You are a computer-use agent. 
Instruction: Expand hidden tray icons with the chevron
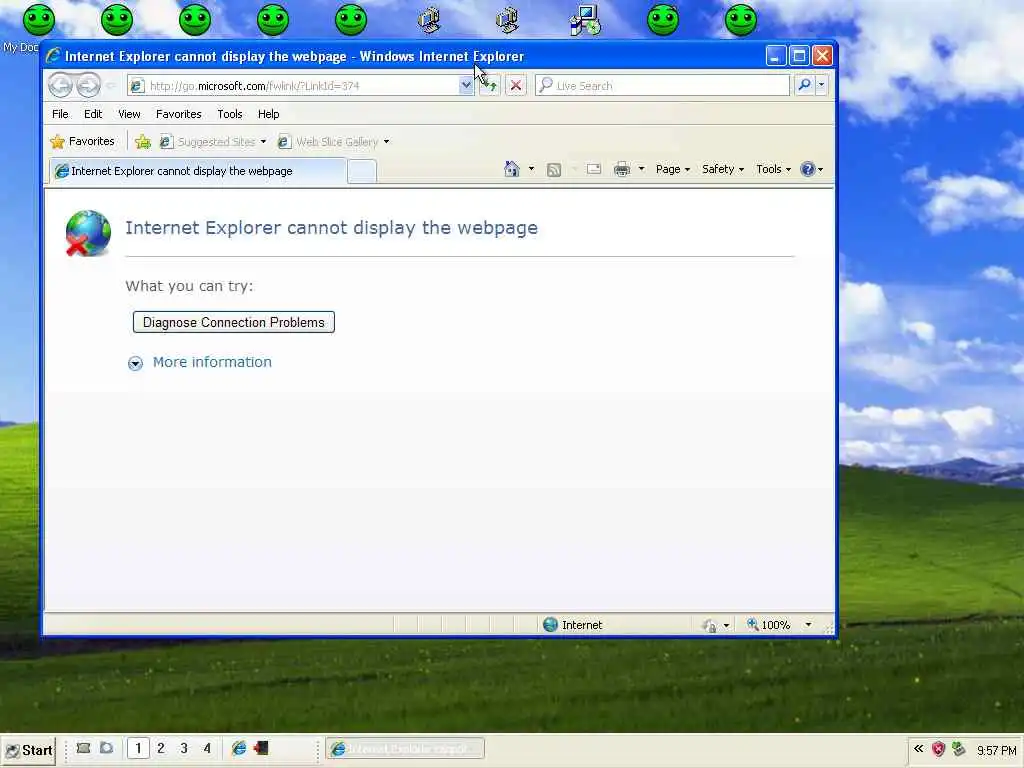pos(919,749)
